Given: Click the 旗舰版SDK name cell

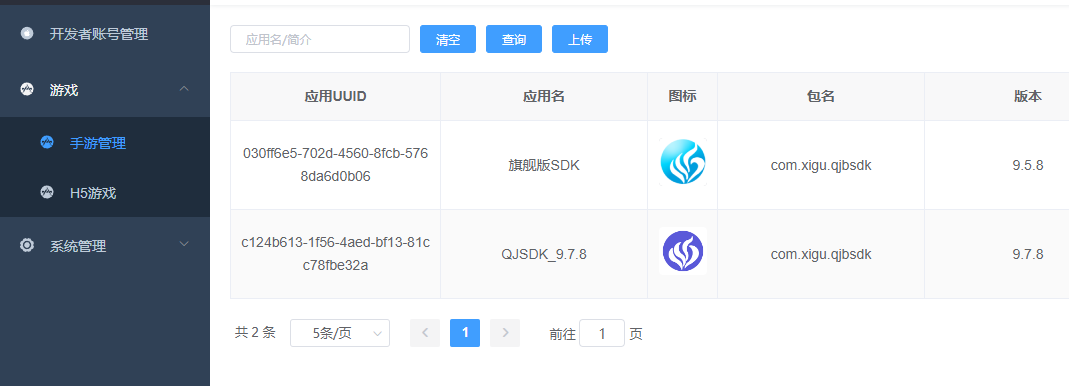Looking at the screenshot, I should [x=544, y=164].
